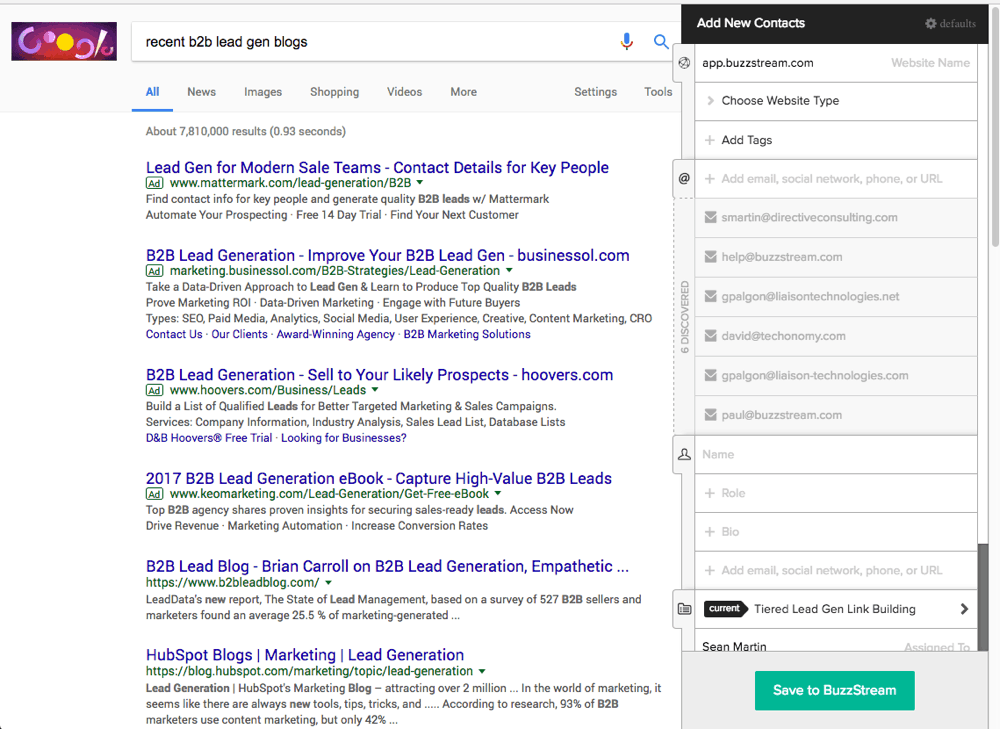Screen dimensions: 1000x729
Task: Add discovered email gpalgon@liaisontechnologies.net
Action: [x=835, y=297]
